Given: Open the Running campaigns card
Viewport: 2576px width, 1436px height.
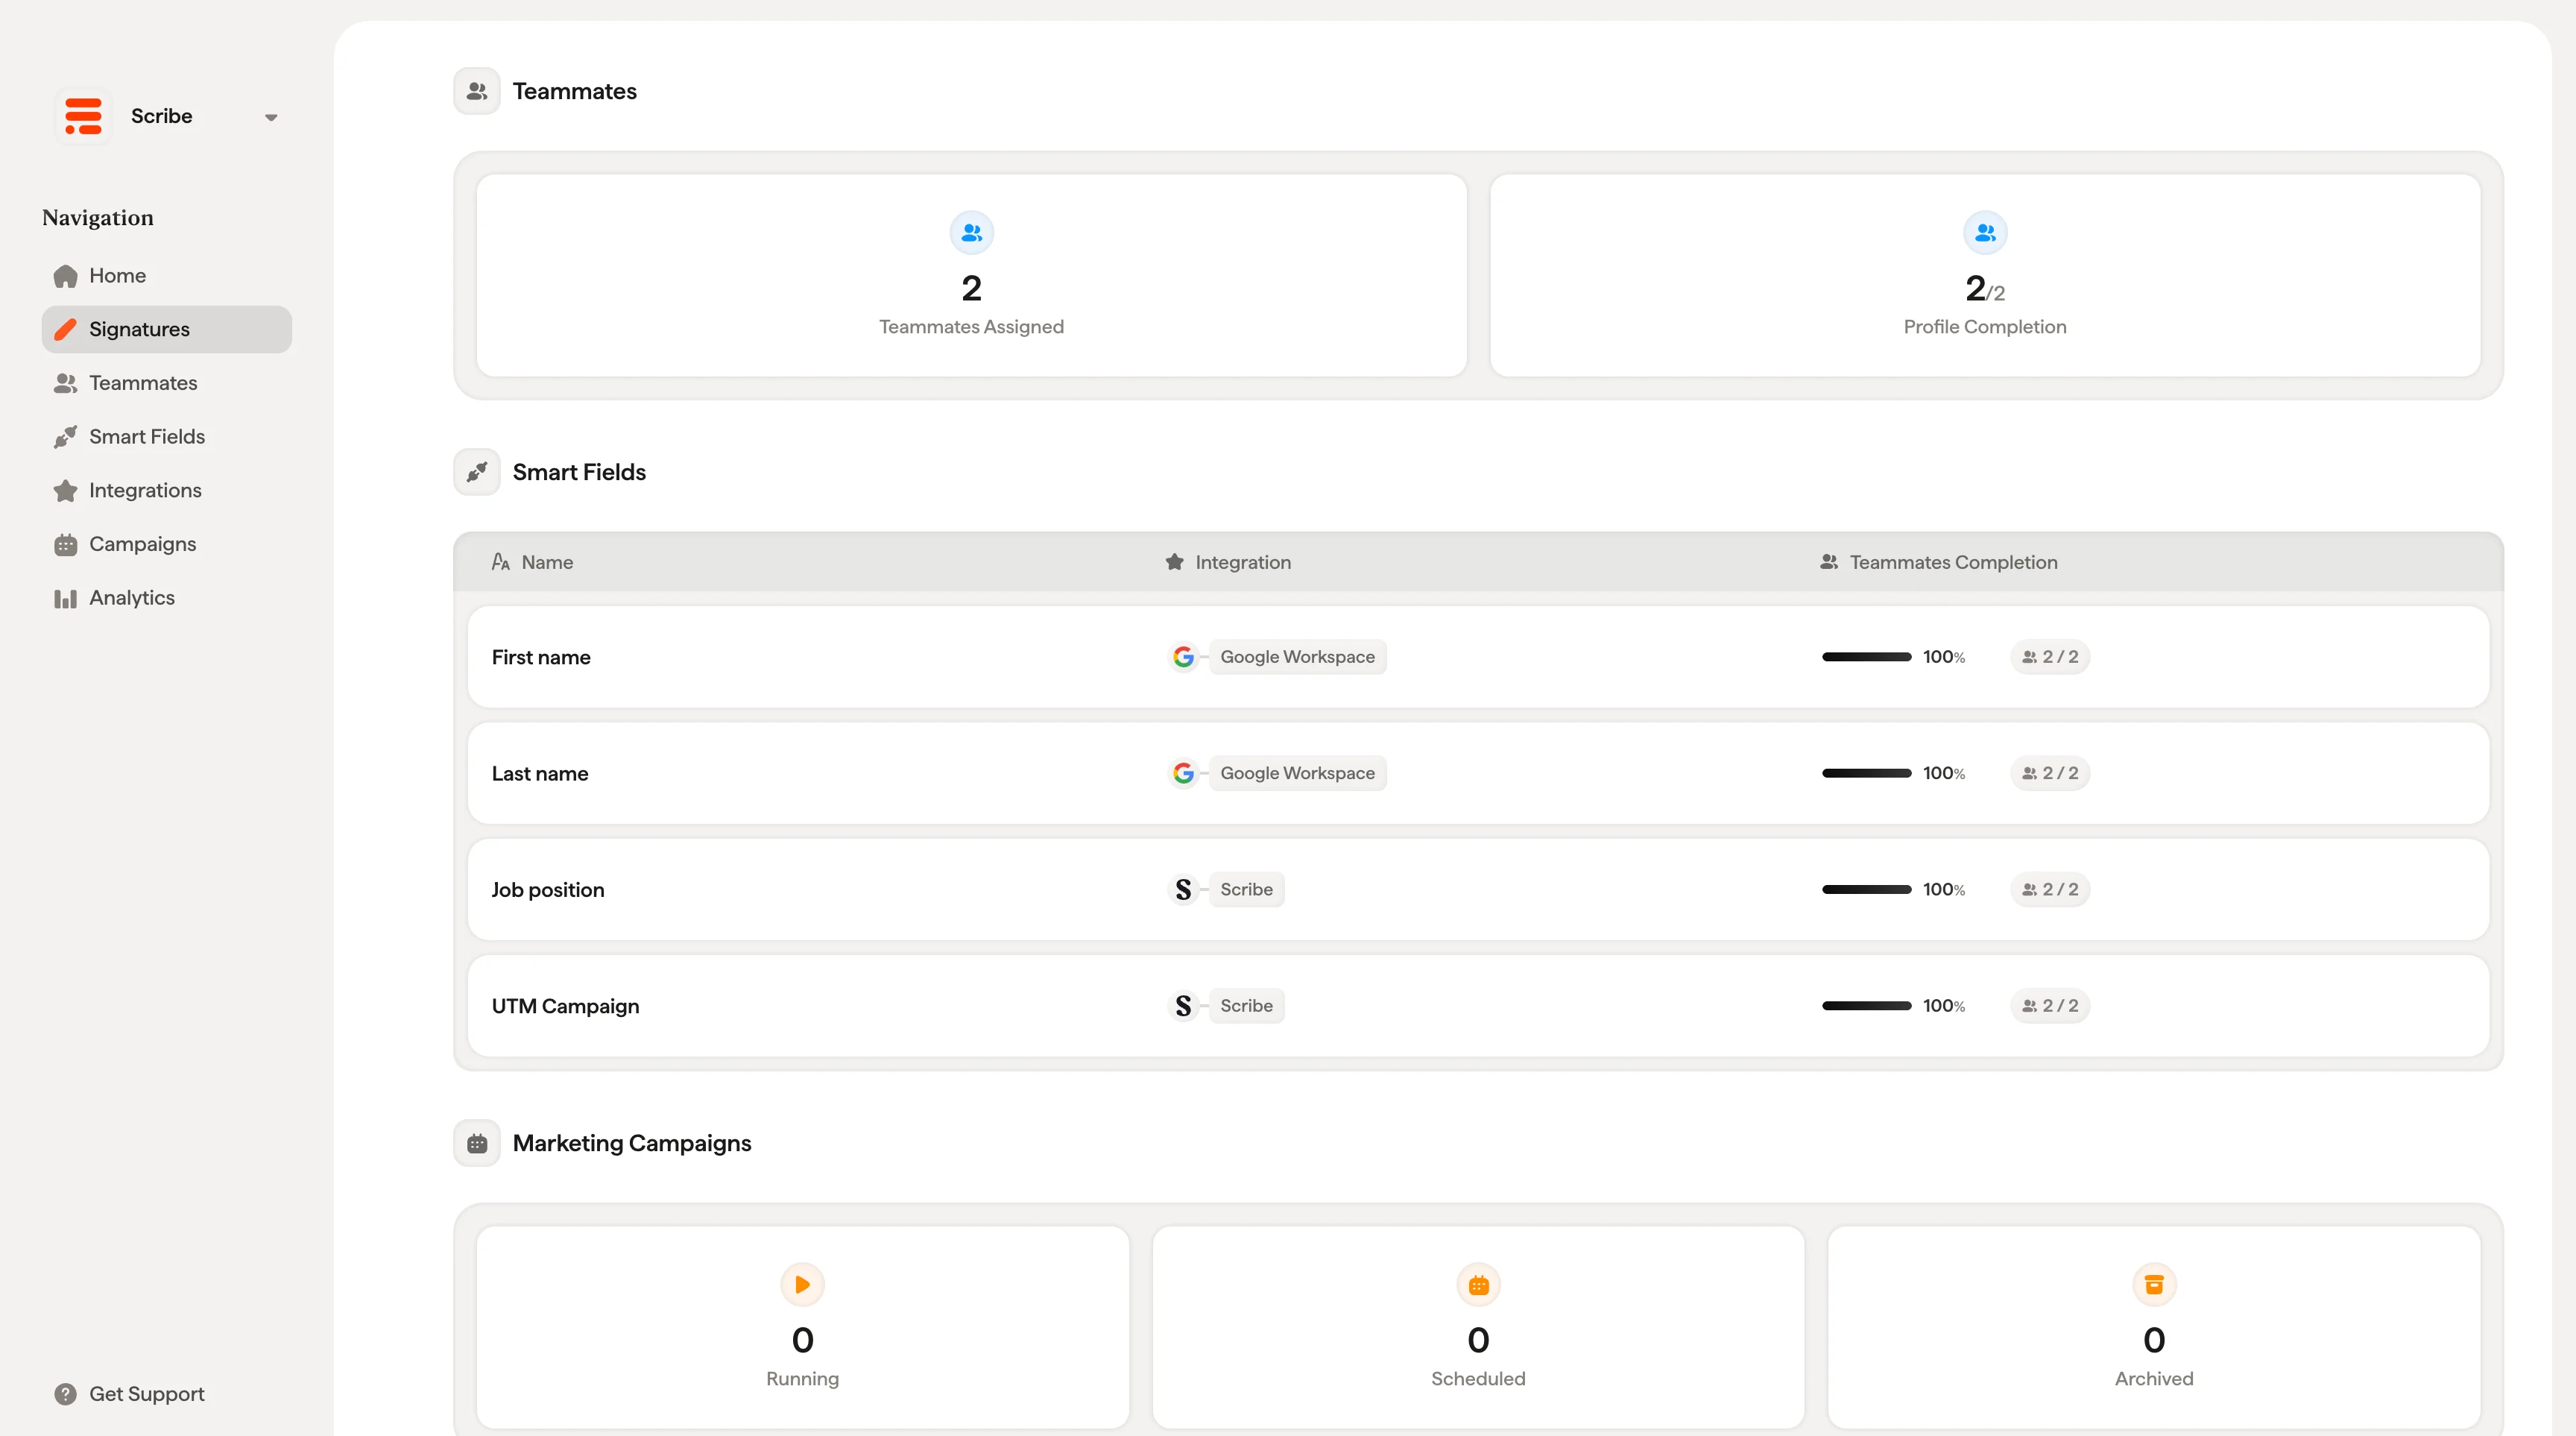Looking at the screenshot, I should [x=802, y=1327].
